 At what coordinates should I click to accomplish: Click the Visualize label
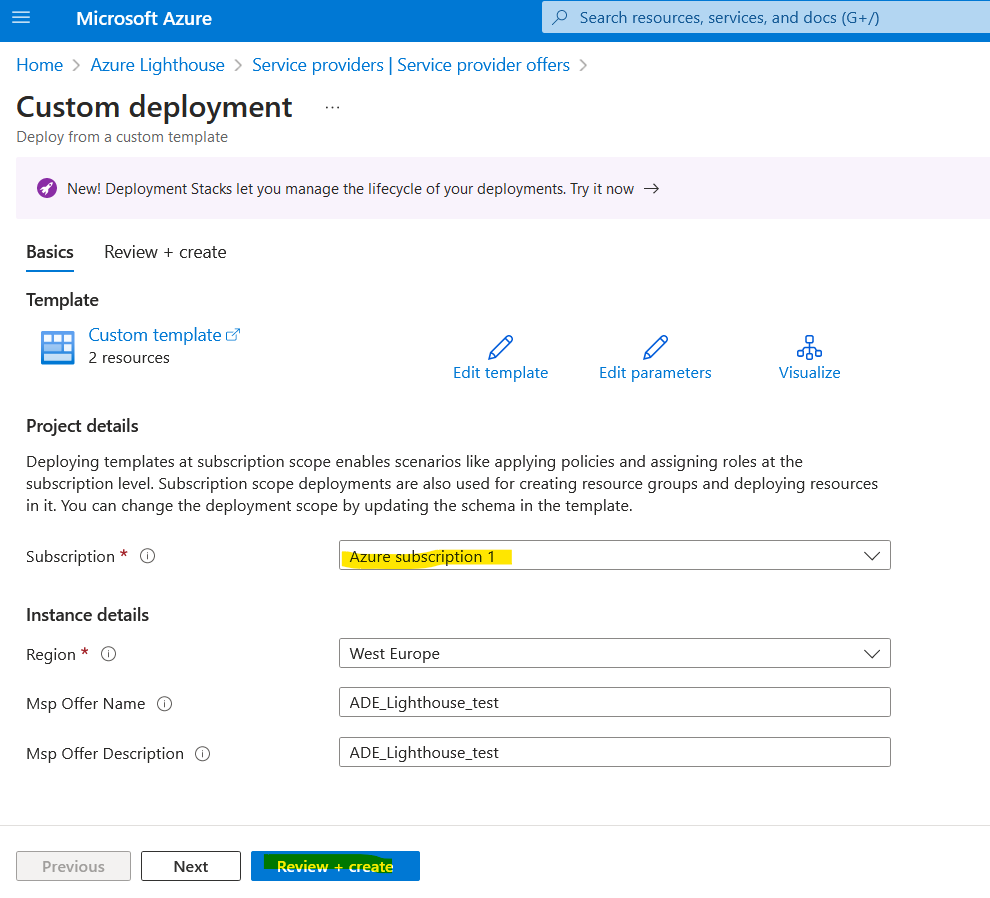pos(809,373)
